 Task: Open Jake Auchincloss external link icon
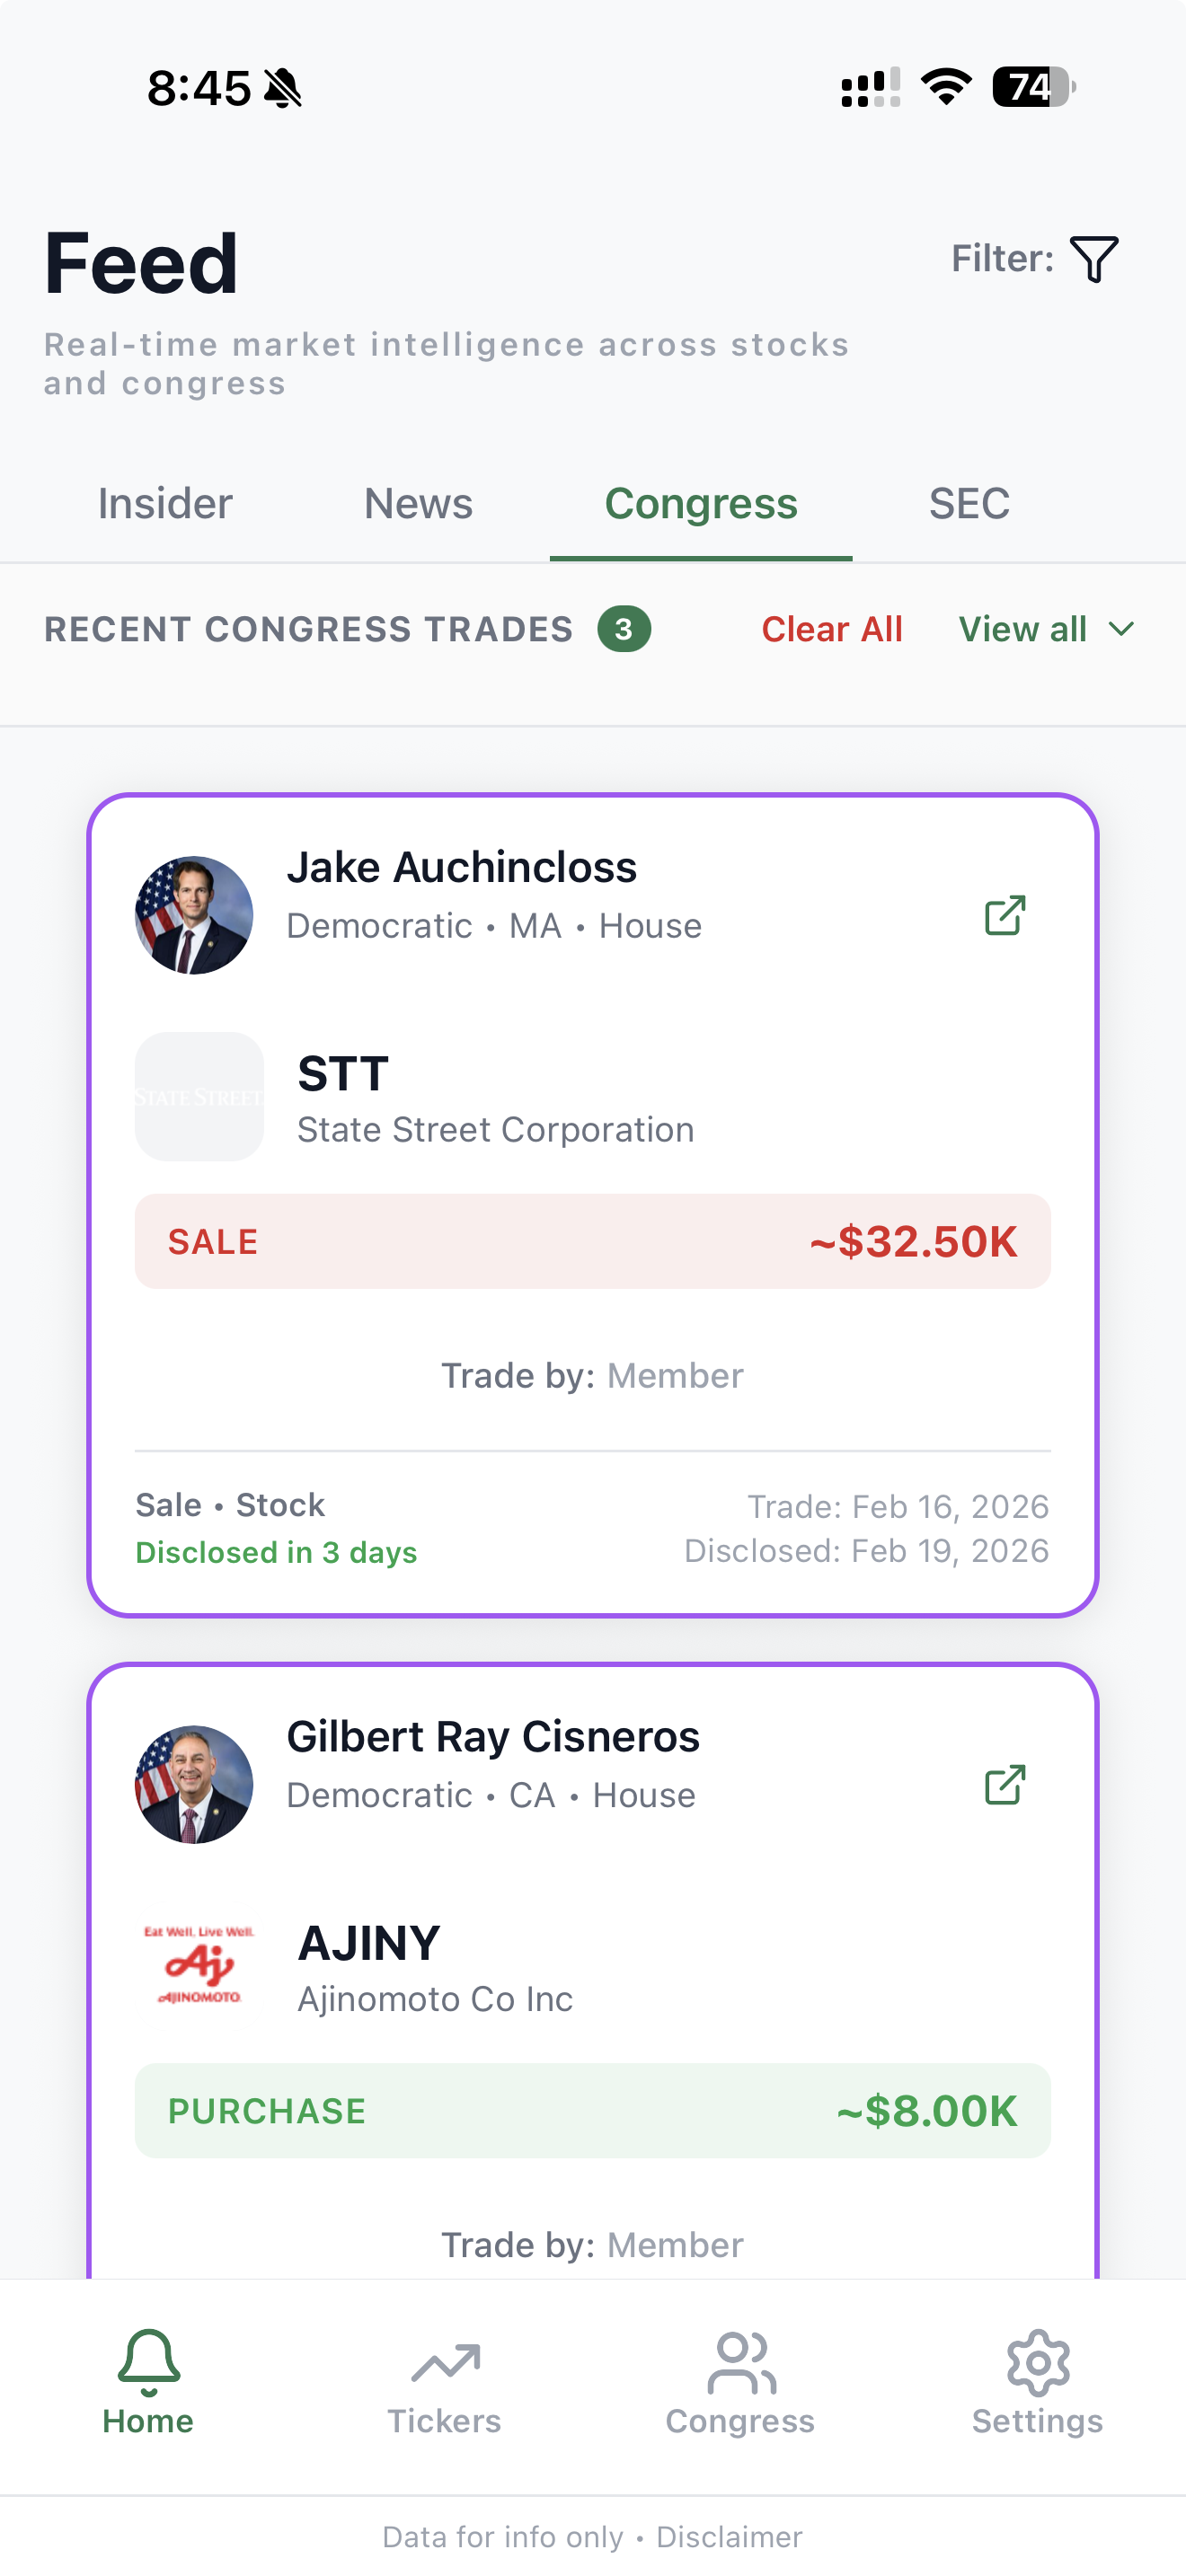[1005, 915]
